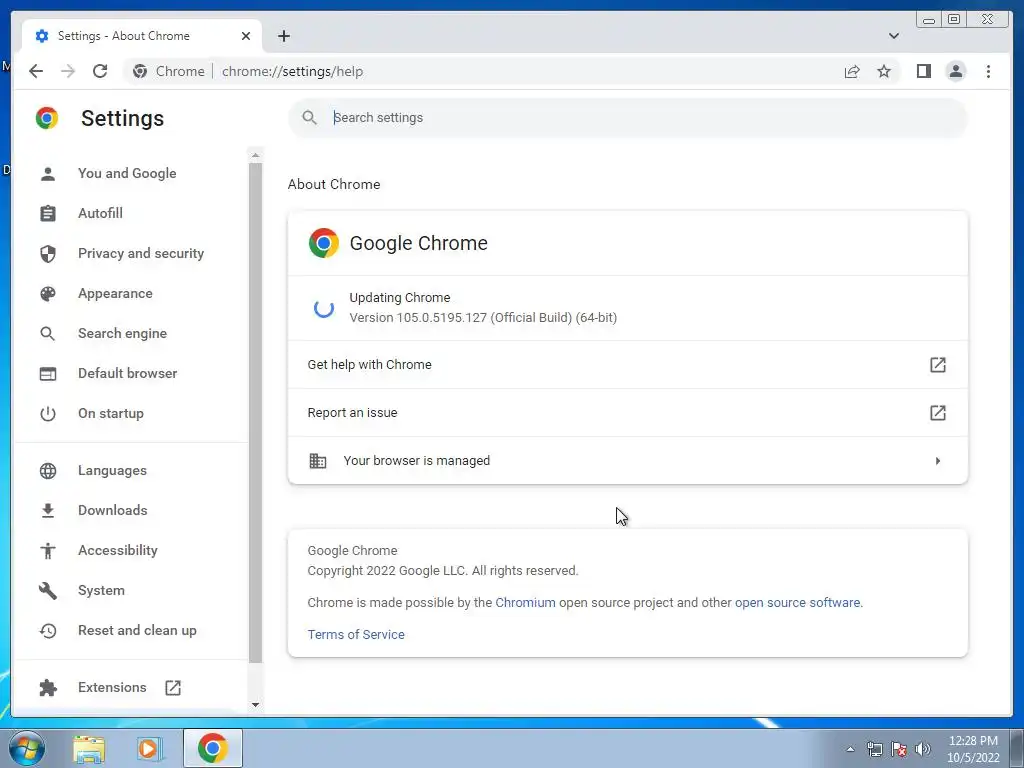Click the shield icon for Privacy and security
1024x768 pixels.
point(48,253)
